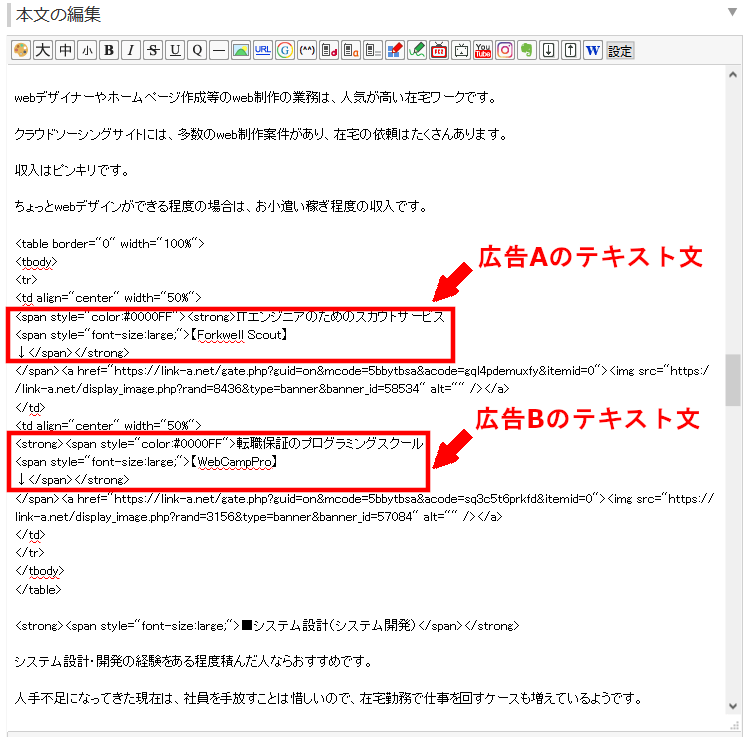747x737 pixels.
Task: Click the 転職保証のプログラミングスクール text
Action: point(330,444)
